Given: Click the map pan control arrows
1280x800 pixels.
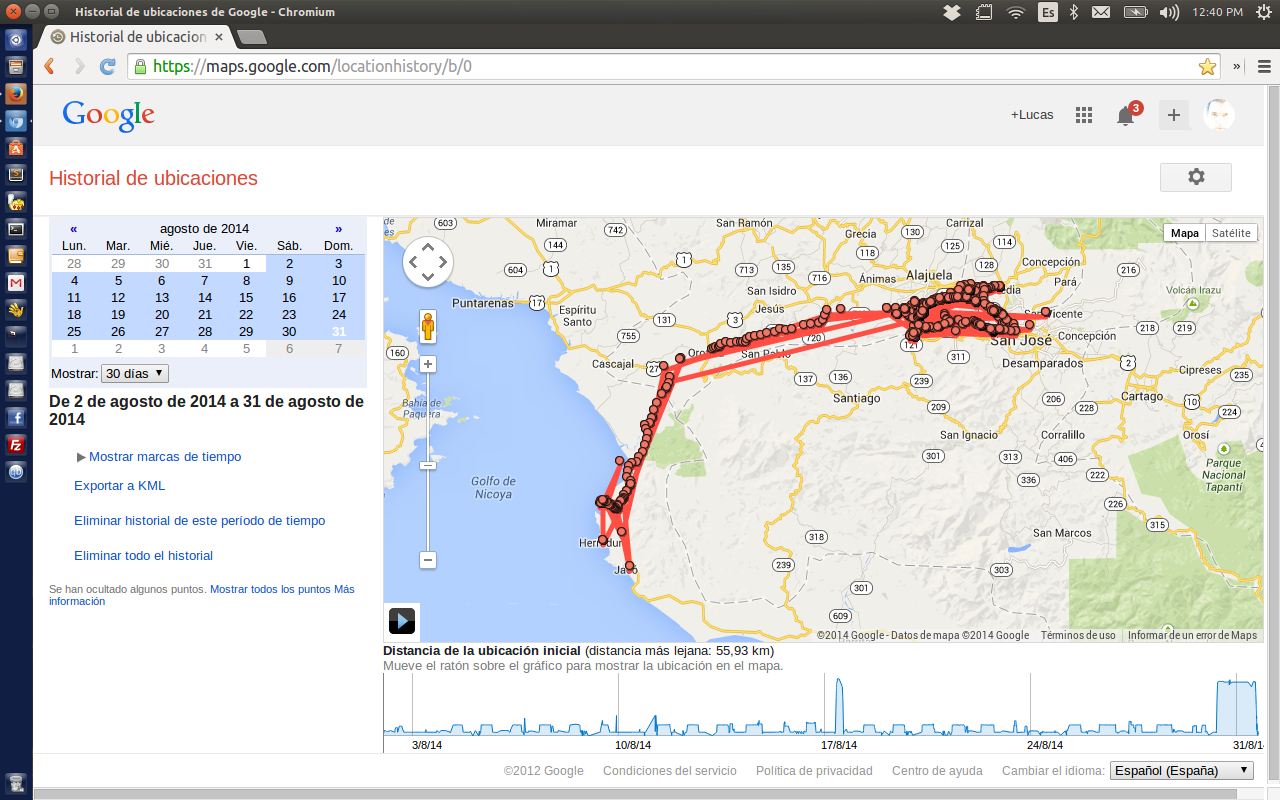Looking at the screenshot, I should (x=428, y=262).
